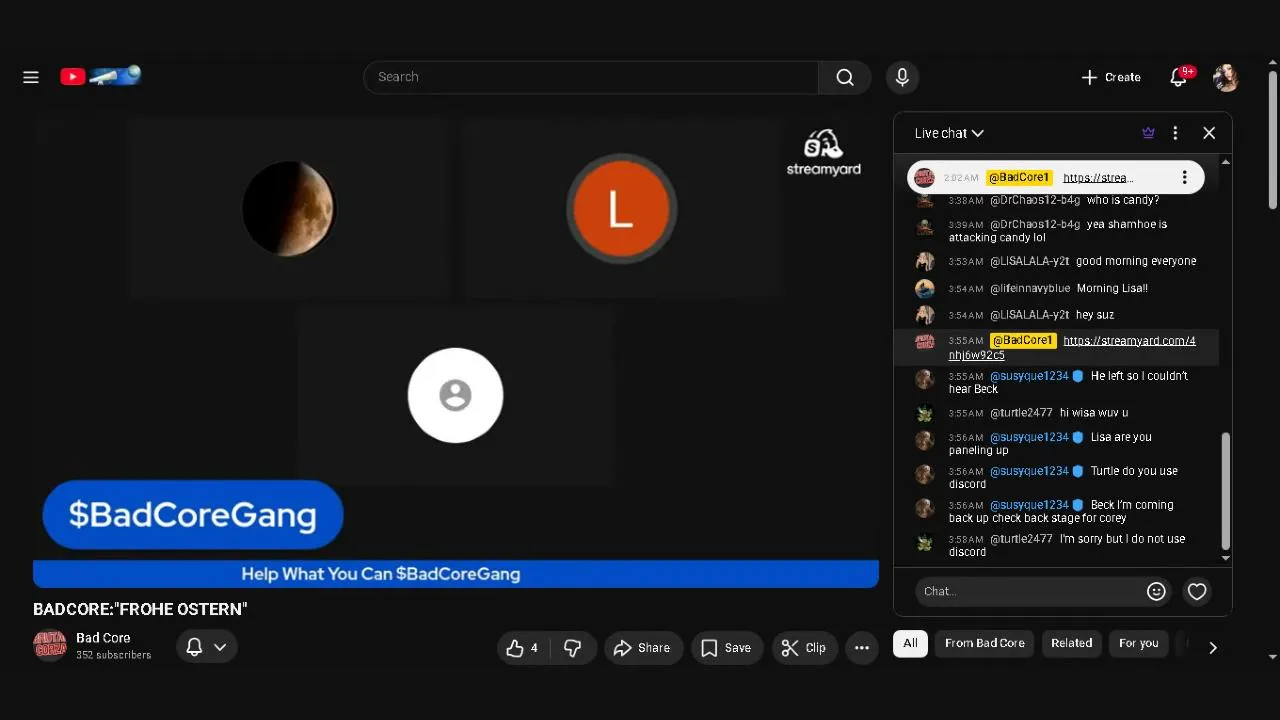Save the video to playlist
Viewport: 1280px width, 720px height.
pyautogui.click(x=727, y=648)
